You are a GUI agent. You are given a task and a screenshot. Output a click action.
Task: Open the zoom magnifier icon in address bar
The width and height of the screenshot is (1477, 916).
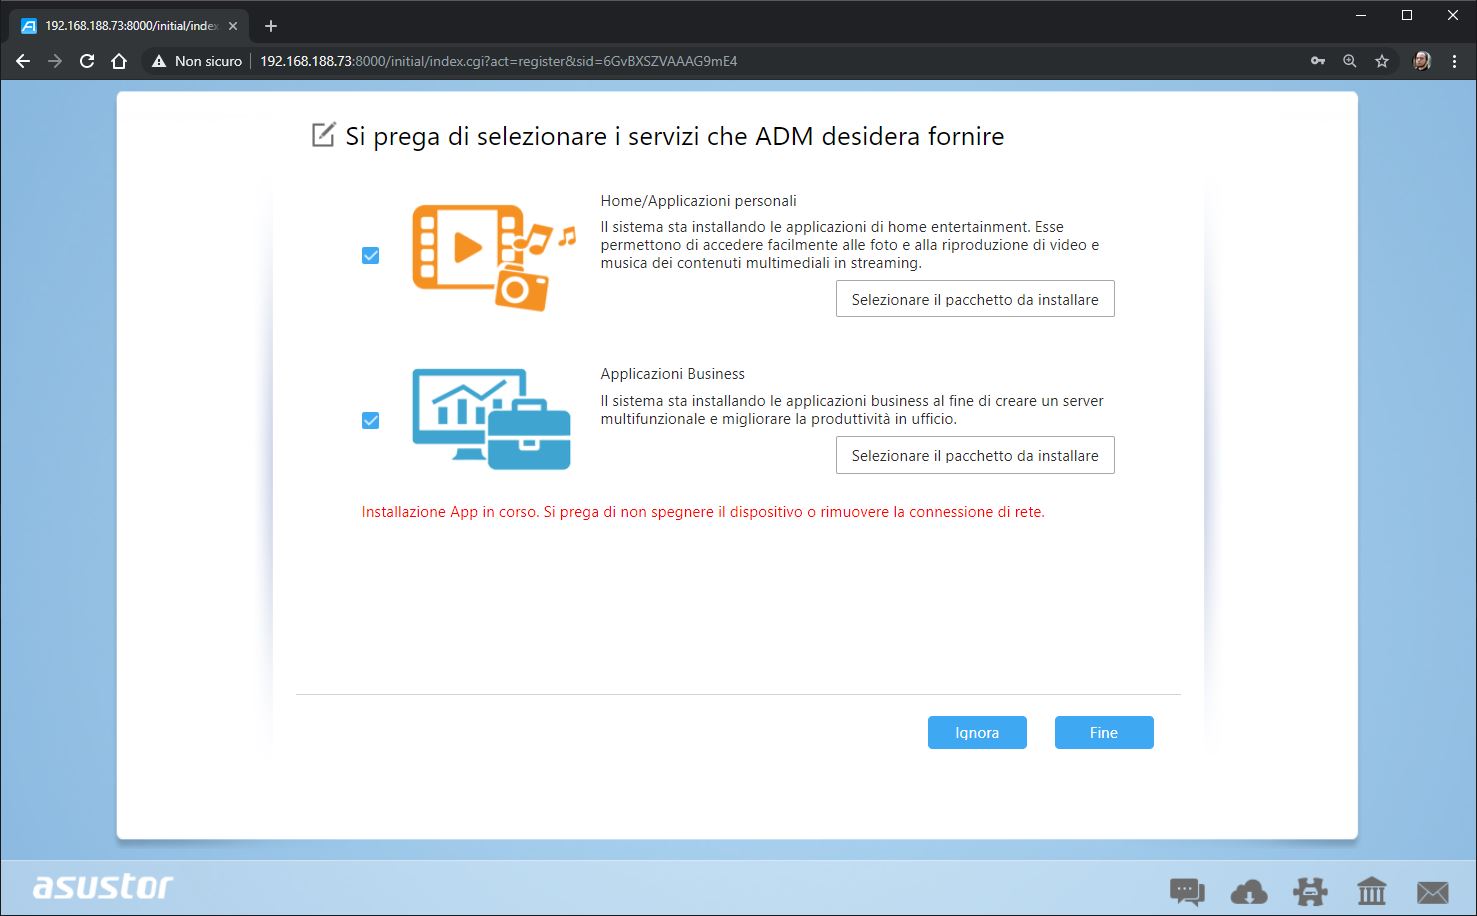(x=1350, y=61)
